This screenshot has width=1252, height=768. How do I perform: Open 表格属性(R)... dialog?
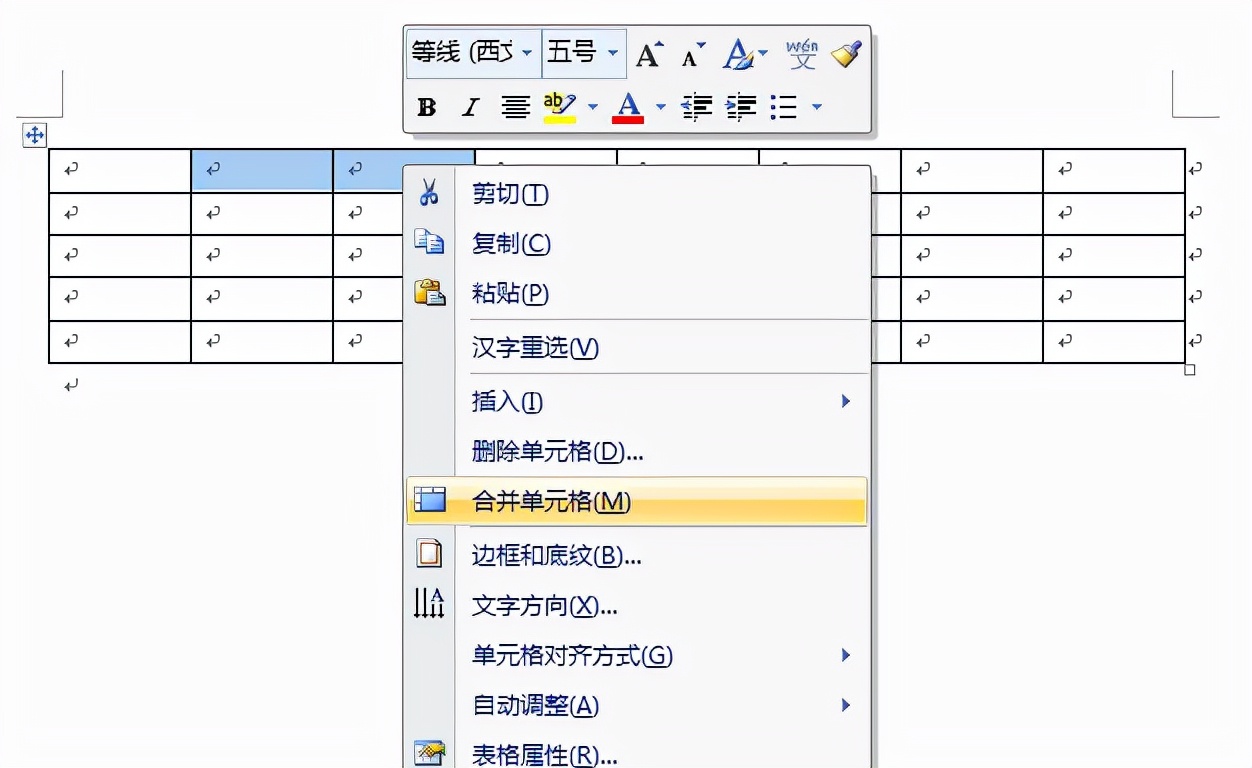pyautogui.click(x=636, y=753)
